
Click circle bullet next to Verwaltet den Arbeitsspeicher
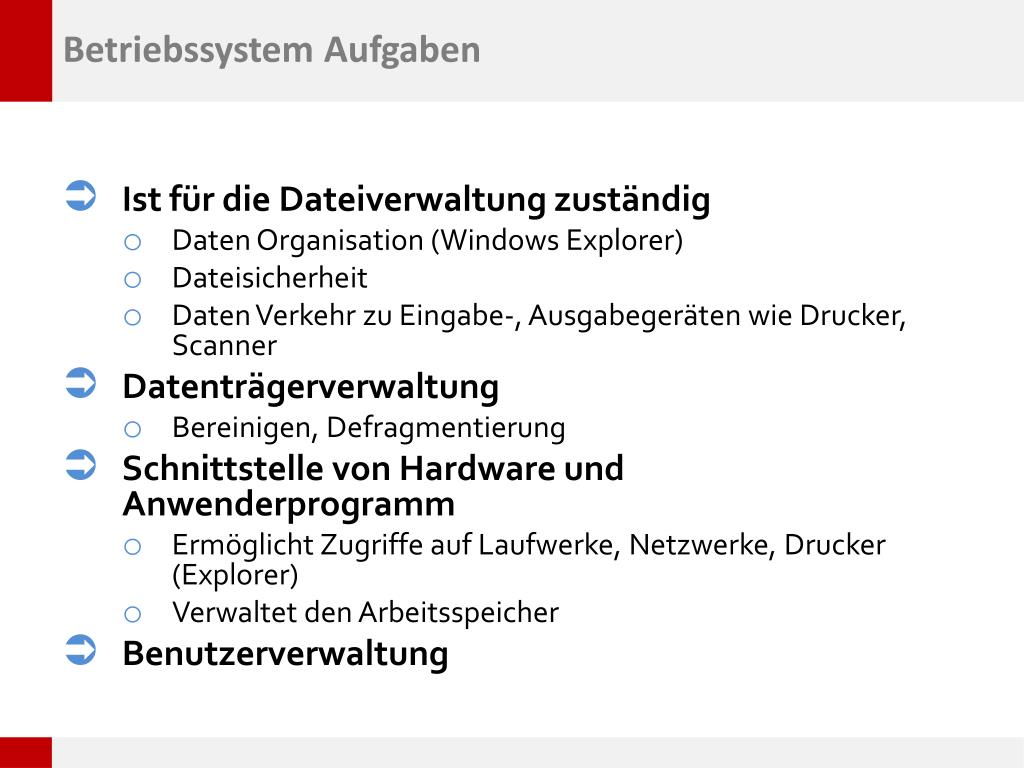(x=133, y=614)
